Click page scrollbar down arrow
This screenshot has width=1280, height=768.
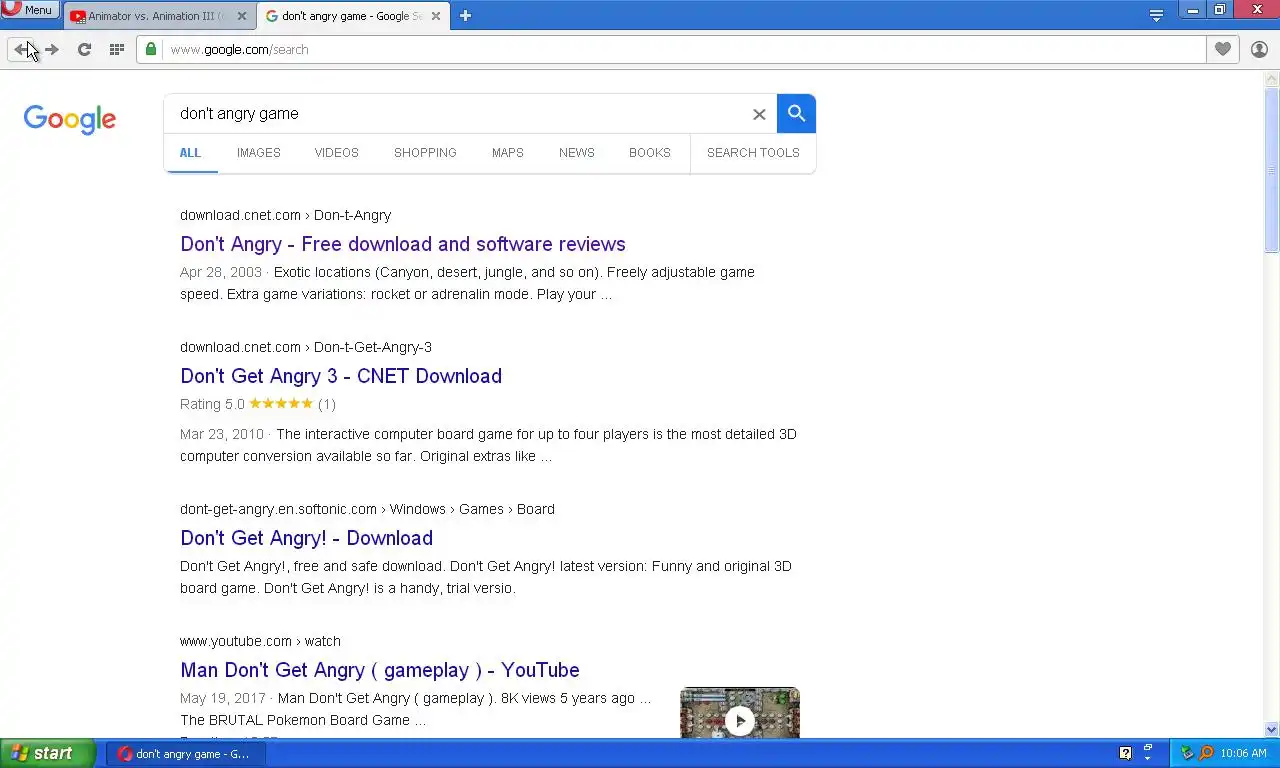pos(1272,730)
